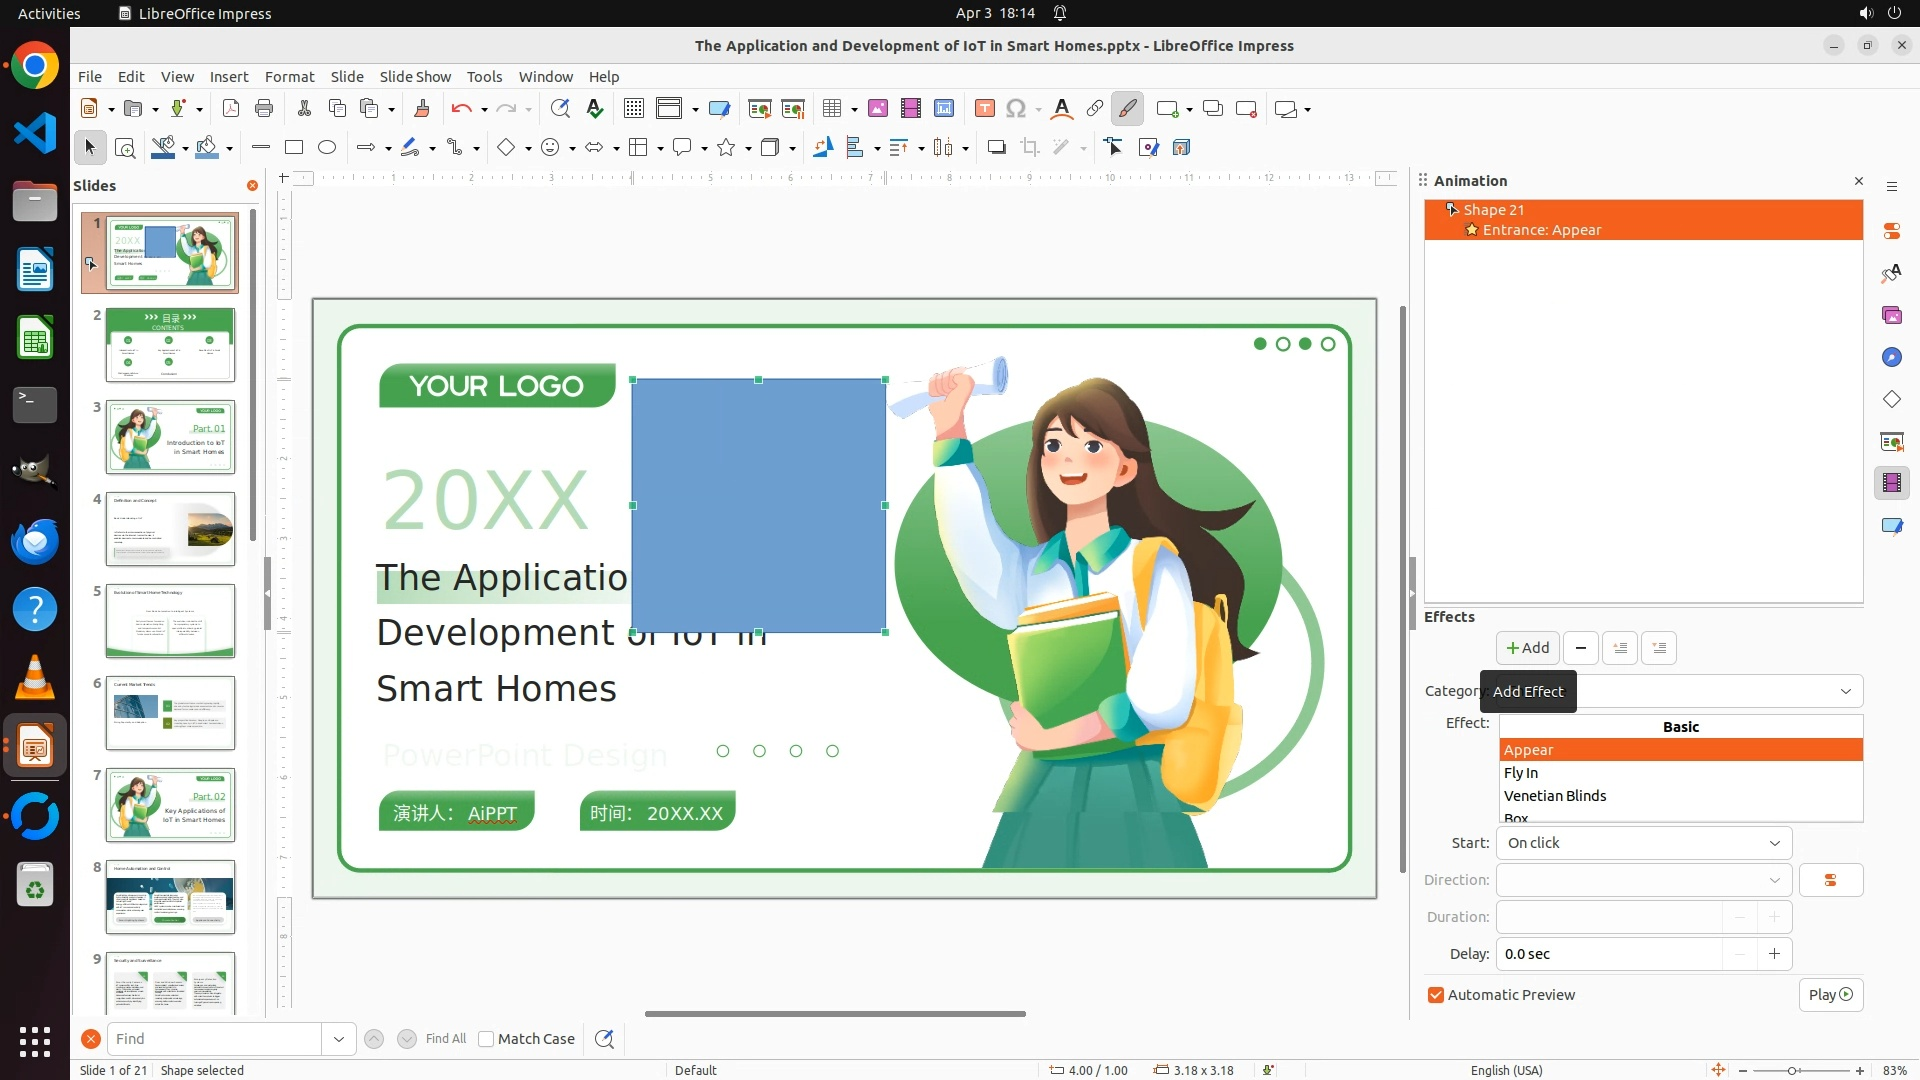Open the Navigator sidebar icon

[x=1891, y=357]
